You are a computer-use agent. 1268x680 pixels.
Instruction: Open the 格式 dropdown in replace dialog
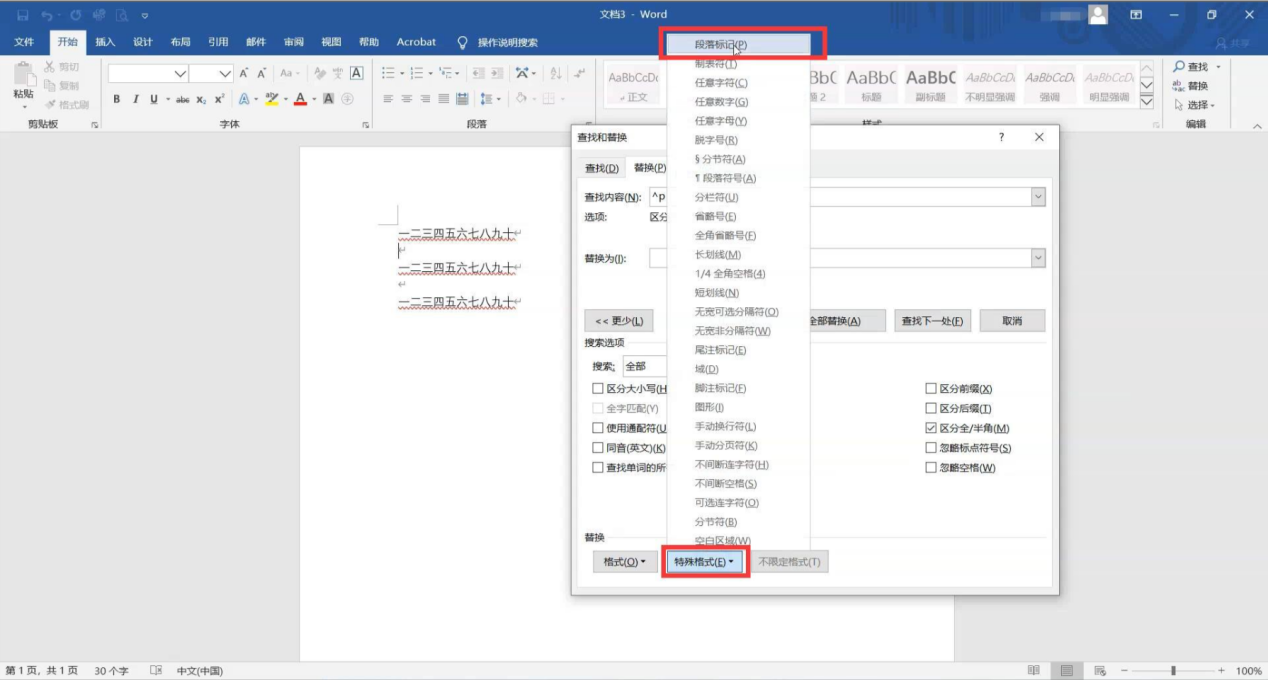tap(624, 562)
